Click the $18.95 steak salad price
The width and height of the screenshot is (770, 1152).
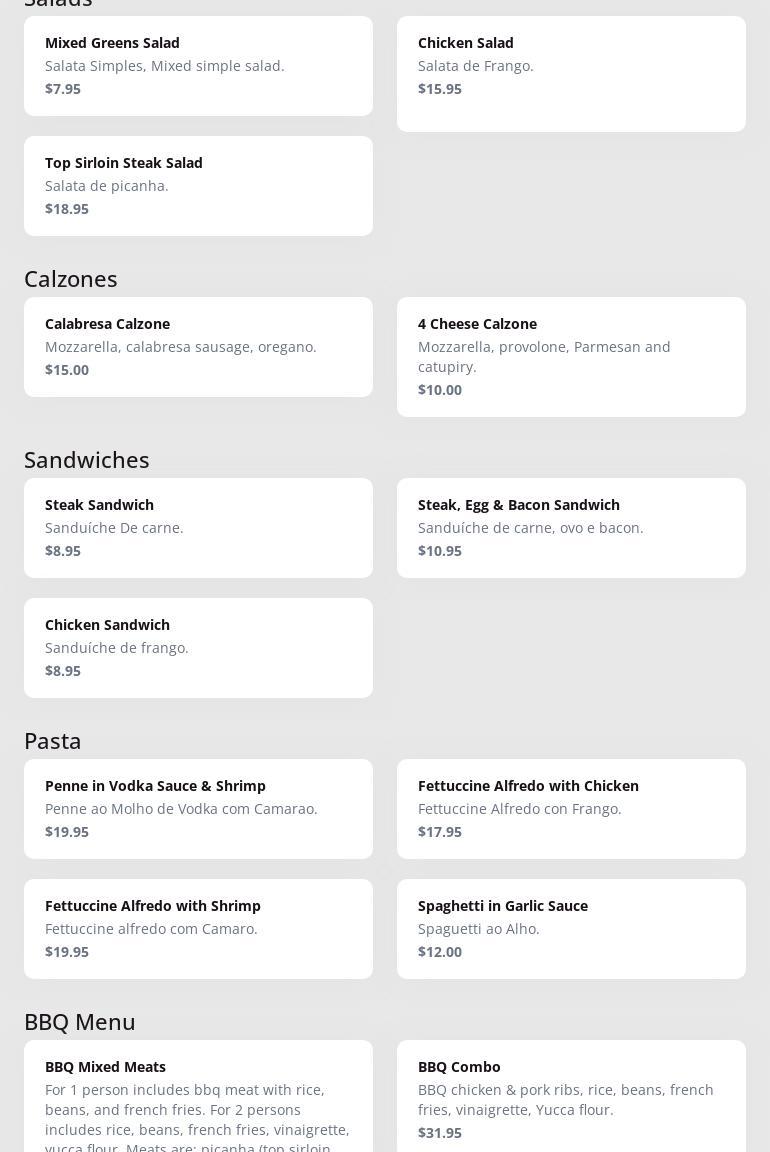pos(67,209)
